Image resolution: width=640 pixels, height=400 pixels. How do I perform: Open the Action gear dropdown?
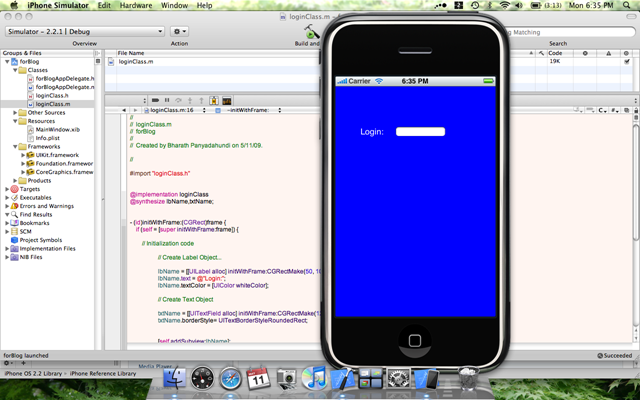tap(180, 31)
